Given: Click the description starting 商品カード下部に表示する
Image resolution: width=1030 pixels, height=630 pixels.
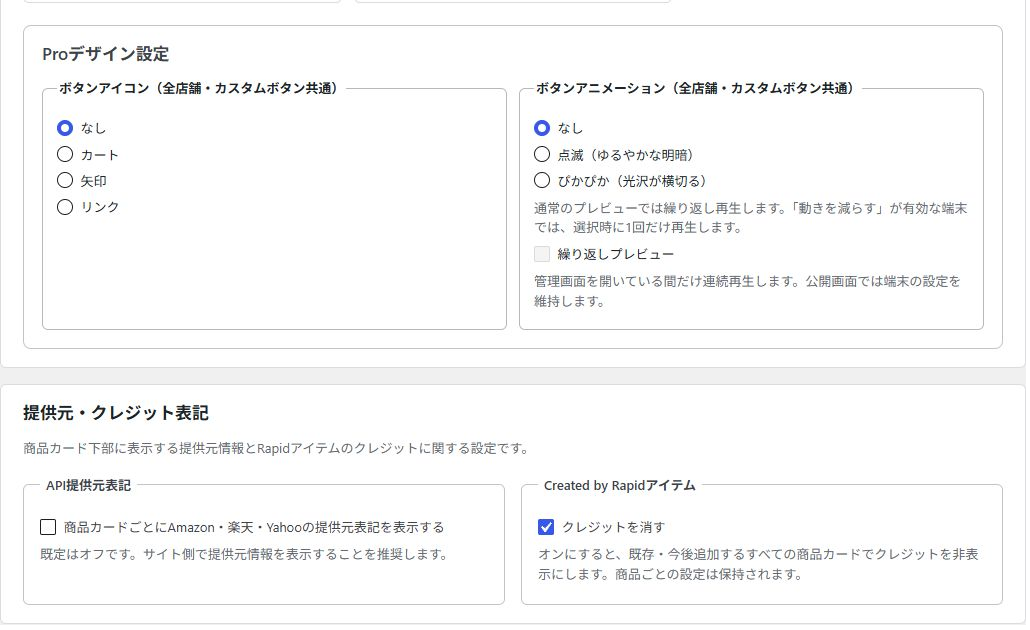Looking at the screenshot, I should 276,449.
